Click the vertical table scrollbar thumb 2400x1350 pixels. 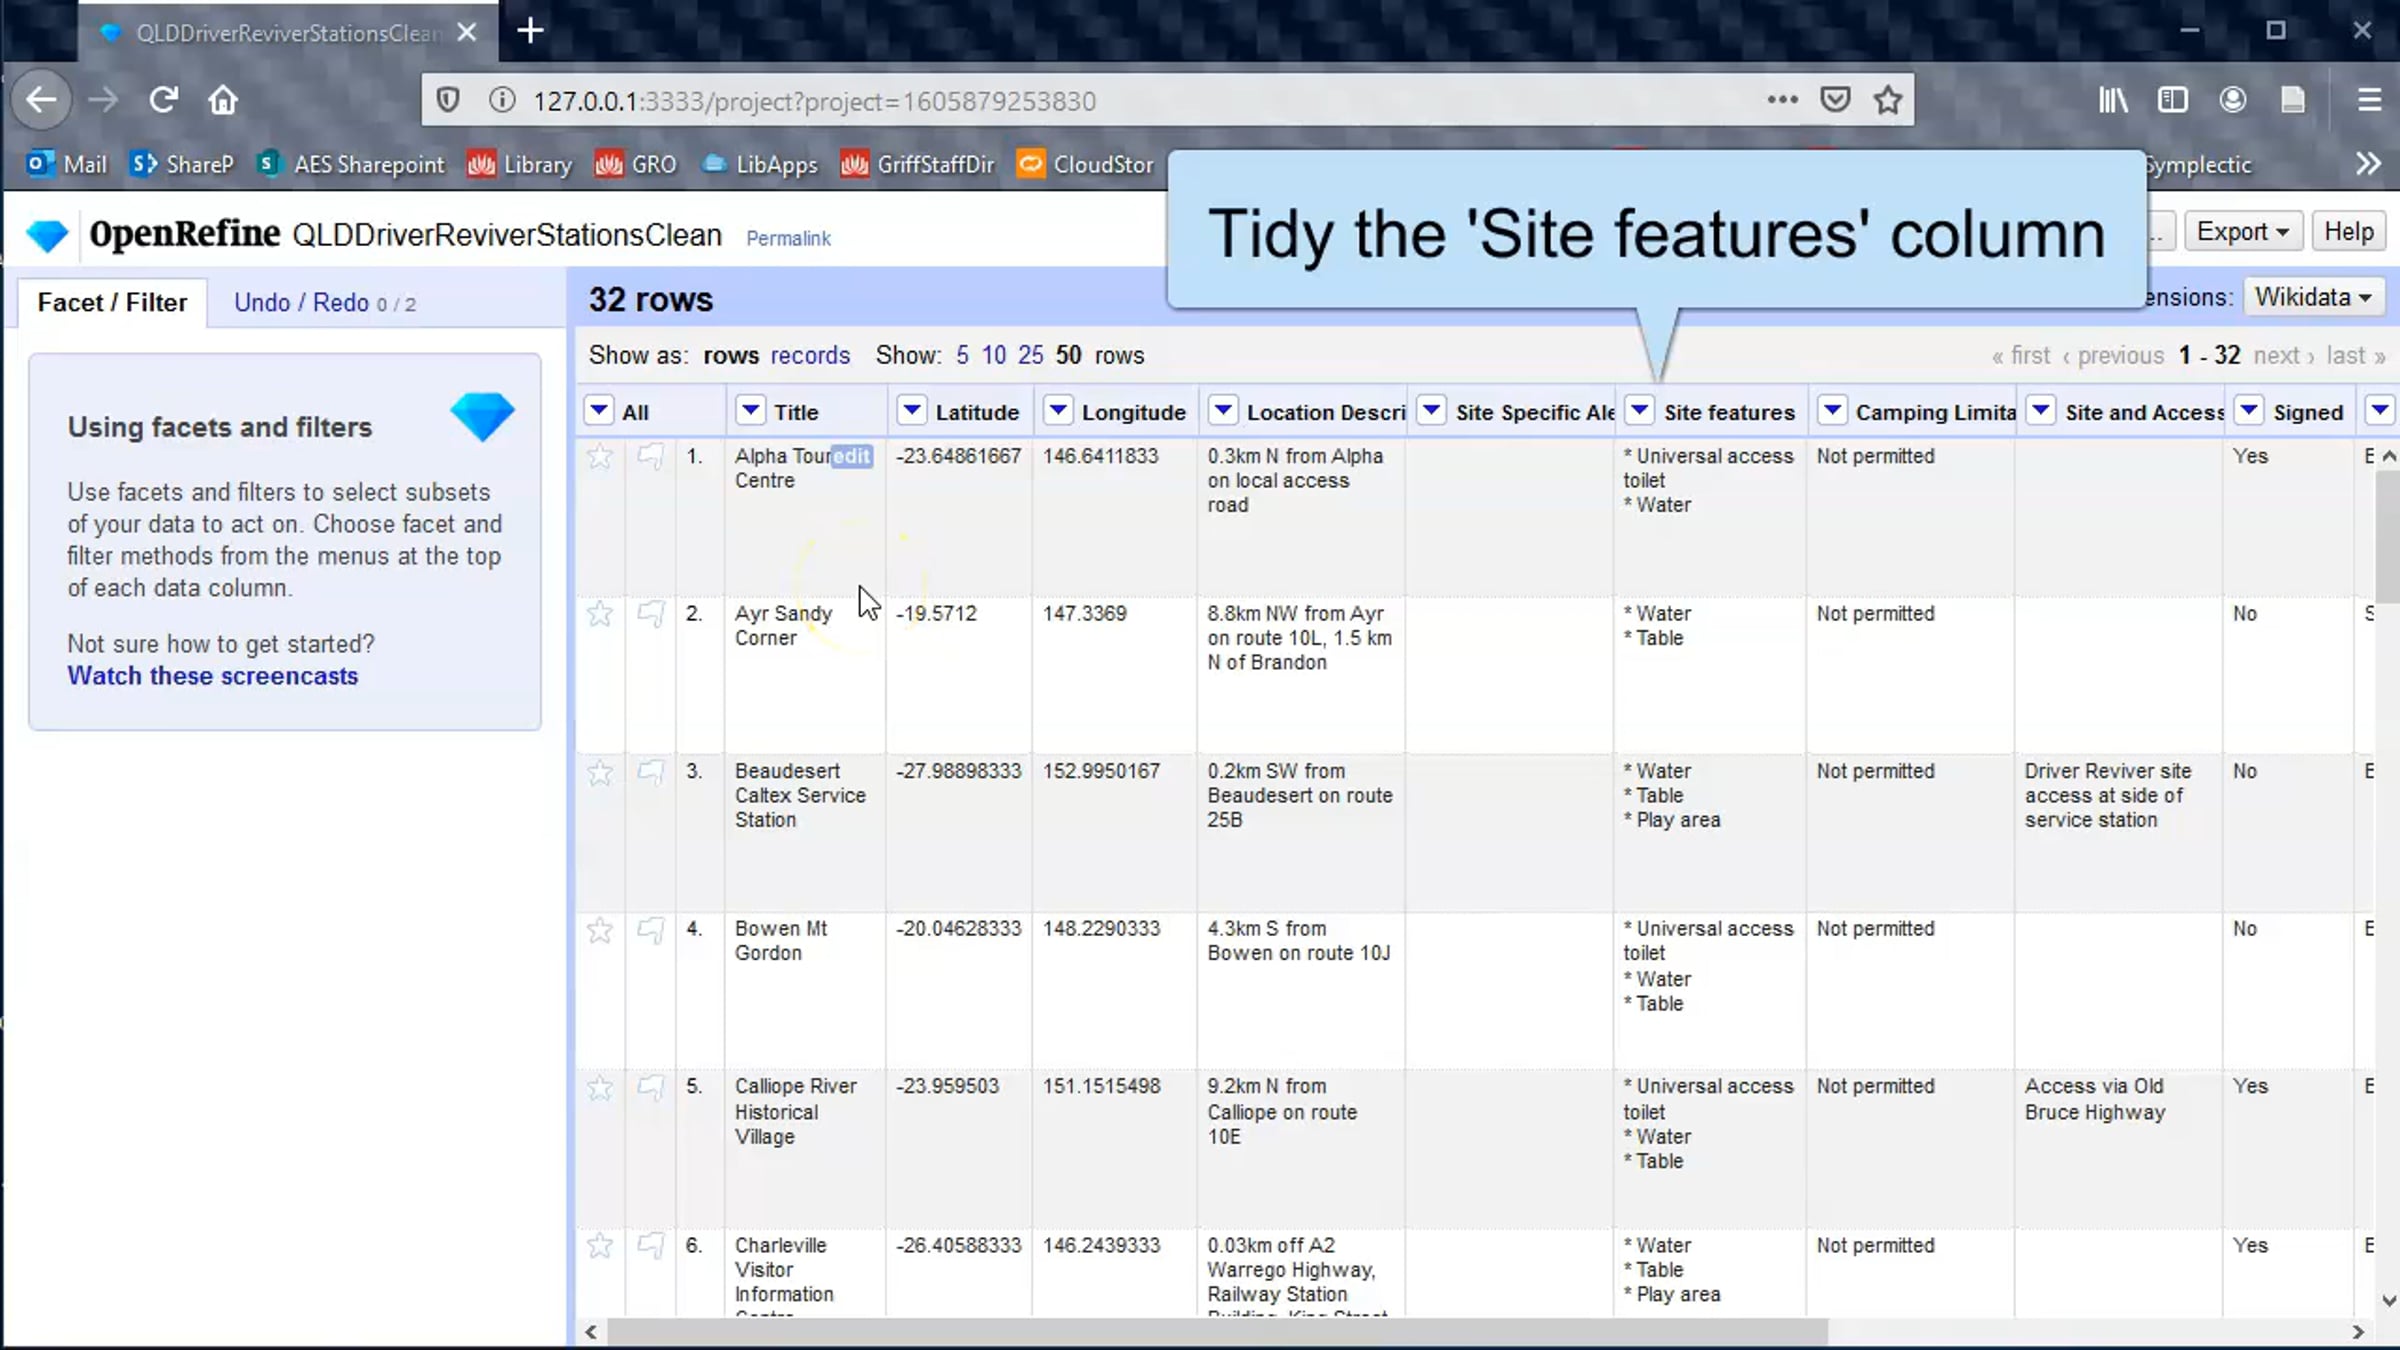[x=2388, y=535]
